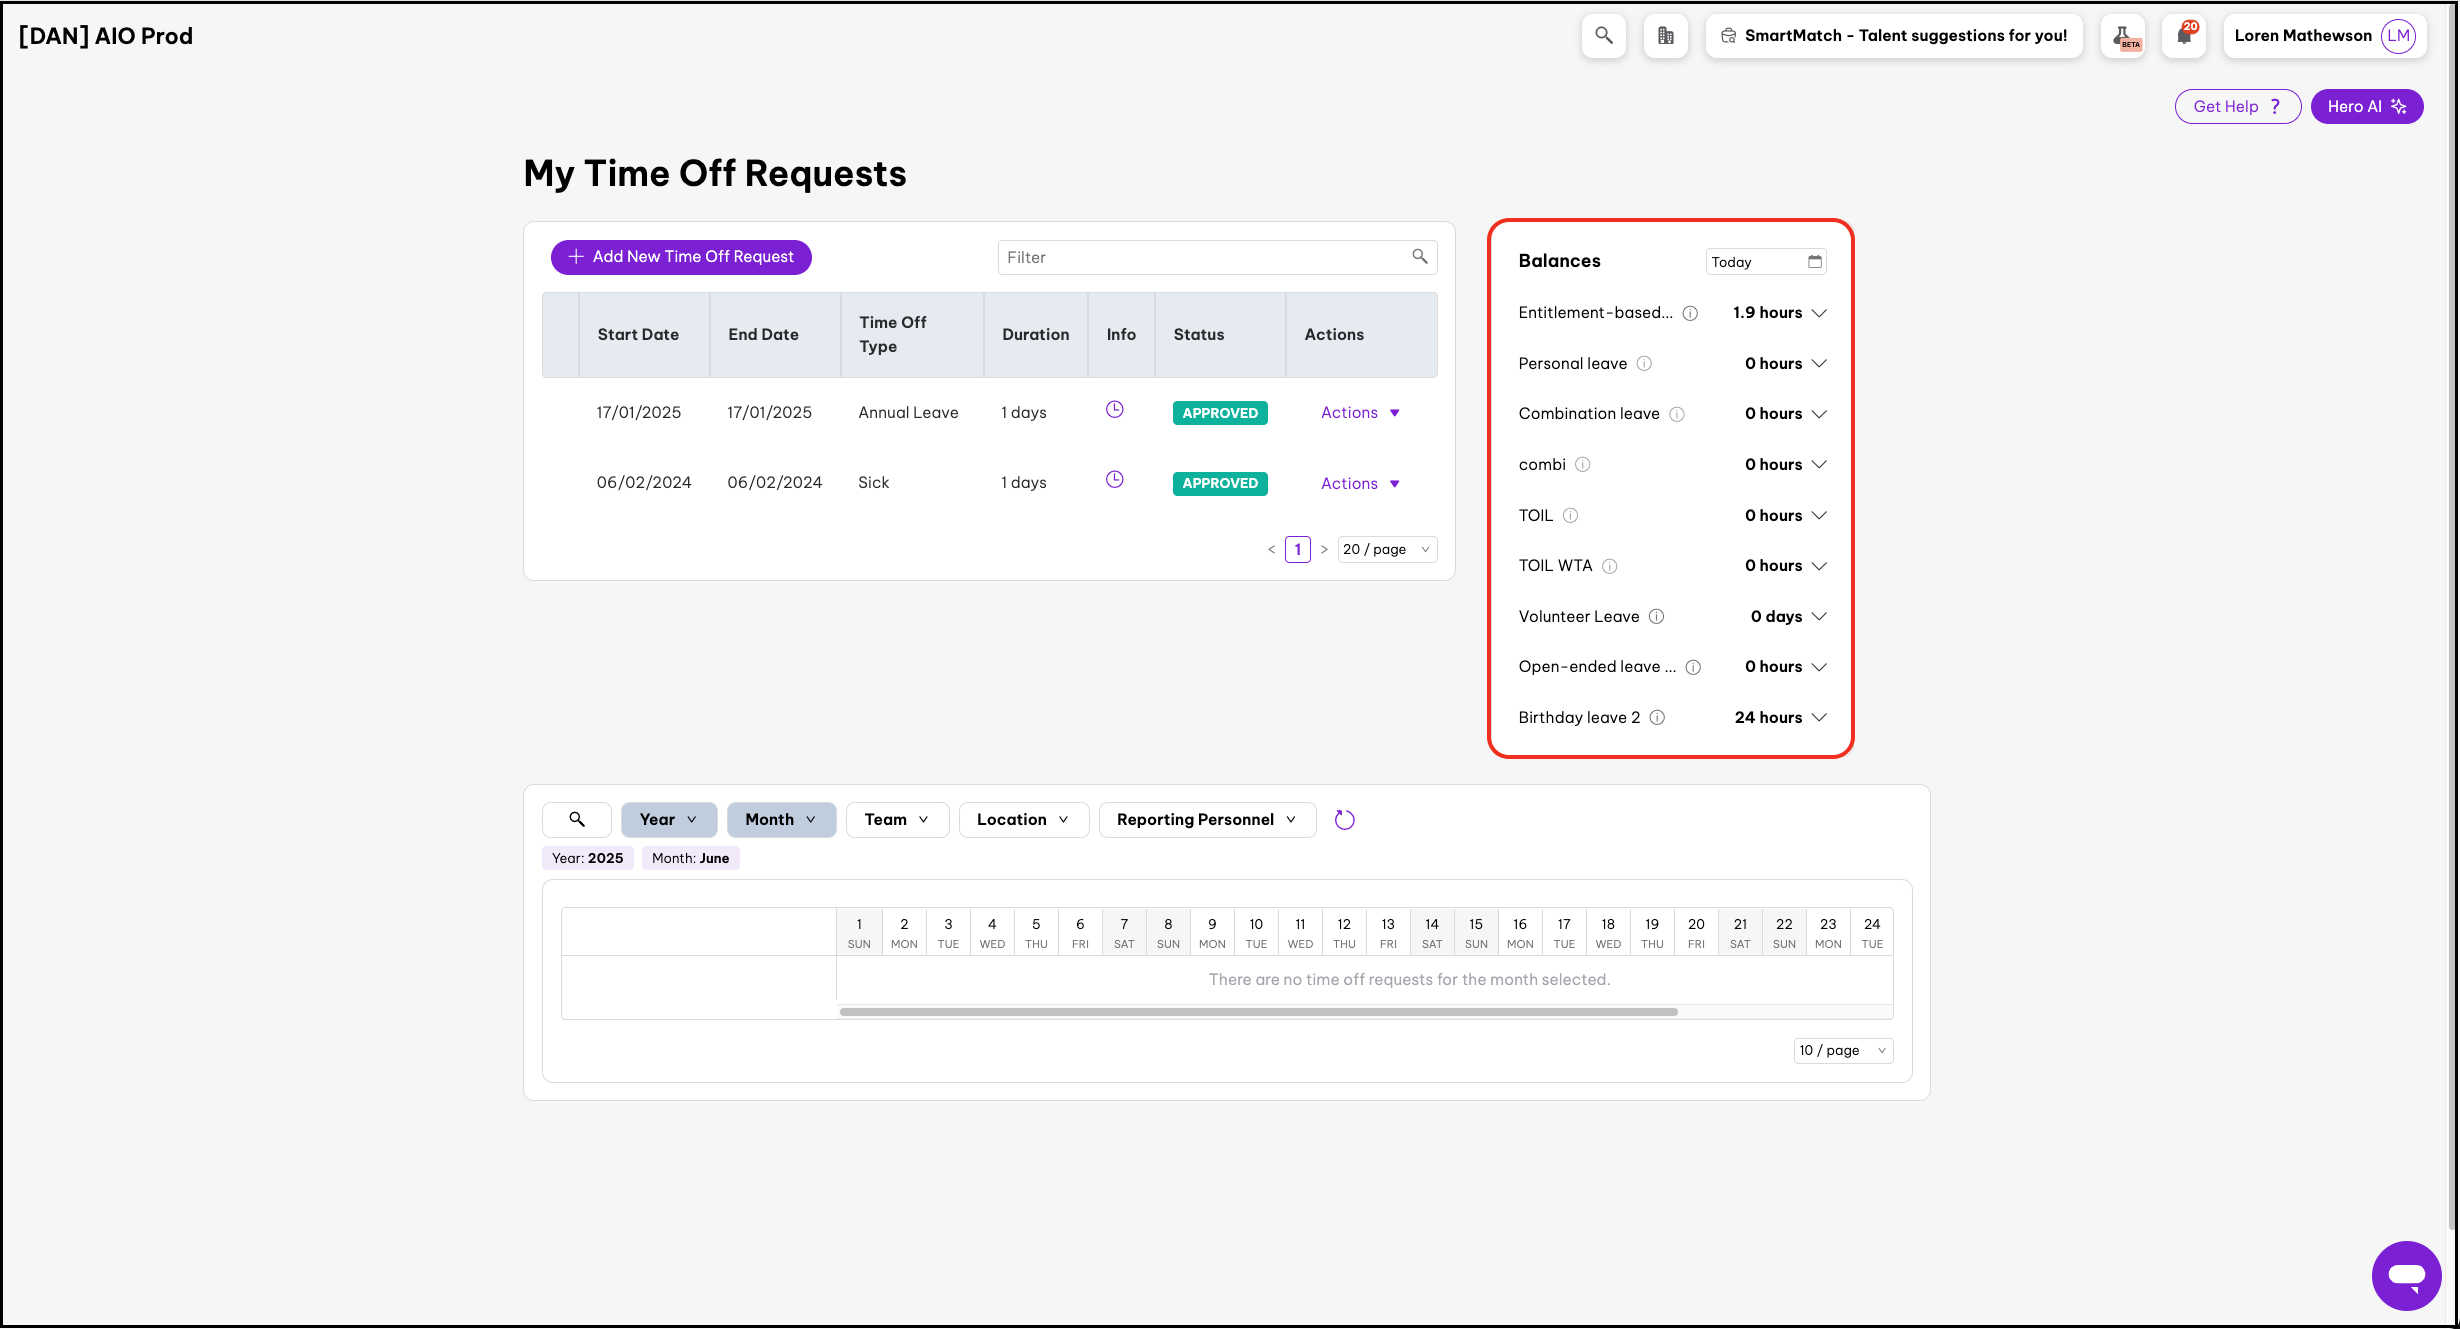Click the LM user avatar
This screenshot has height=1329, width=2460.
click(x=2398, y=36)
